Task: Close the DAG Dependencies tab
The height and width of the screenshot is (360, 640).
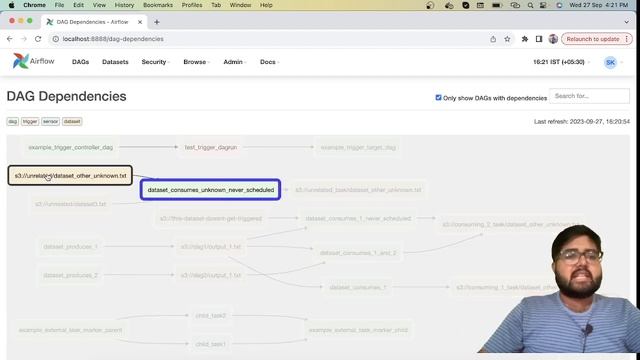Action: tap(140, 22)
